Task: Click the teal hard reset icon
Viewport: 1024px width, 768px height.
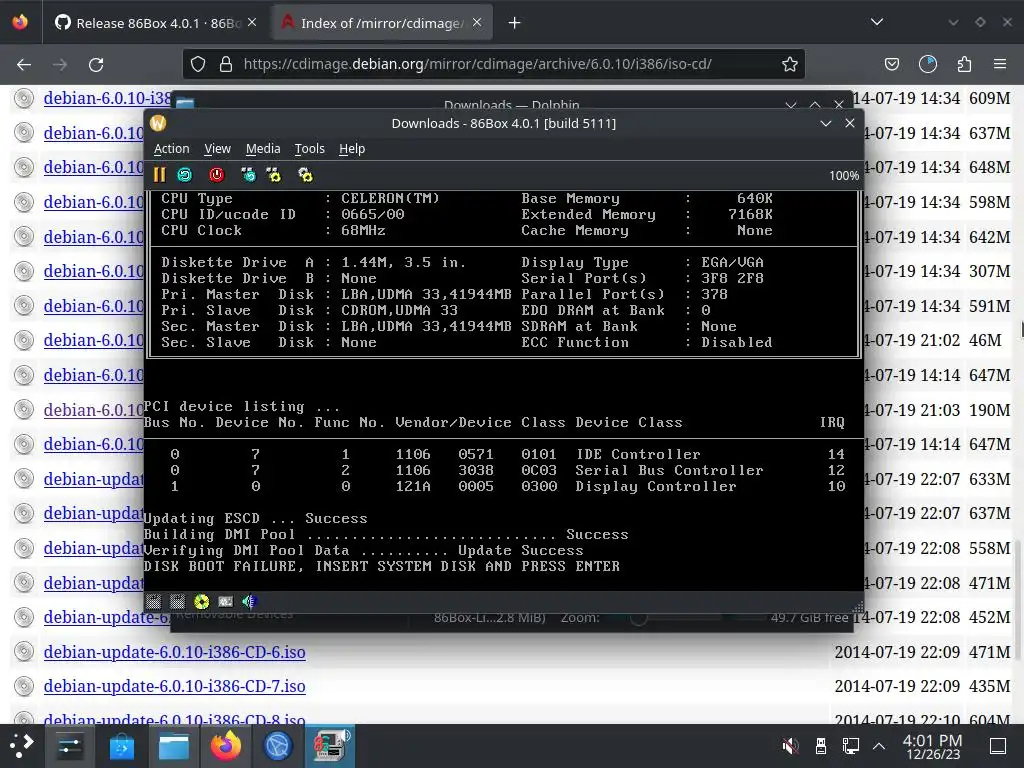Action: click(x=185, y=175)
